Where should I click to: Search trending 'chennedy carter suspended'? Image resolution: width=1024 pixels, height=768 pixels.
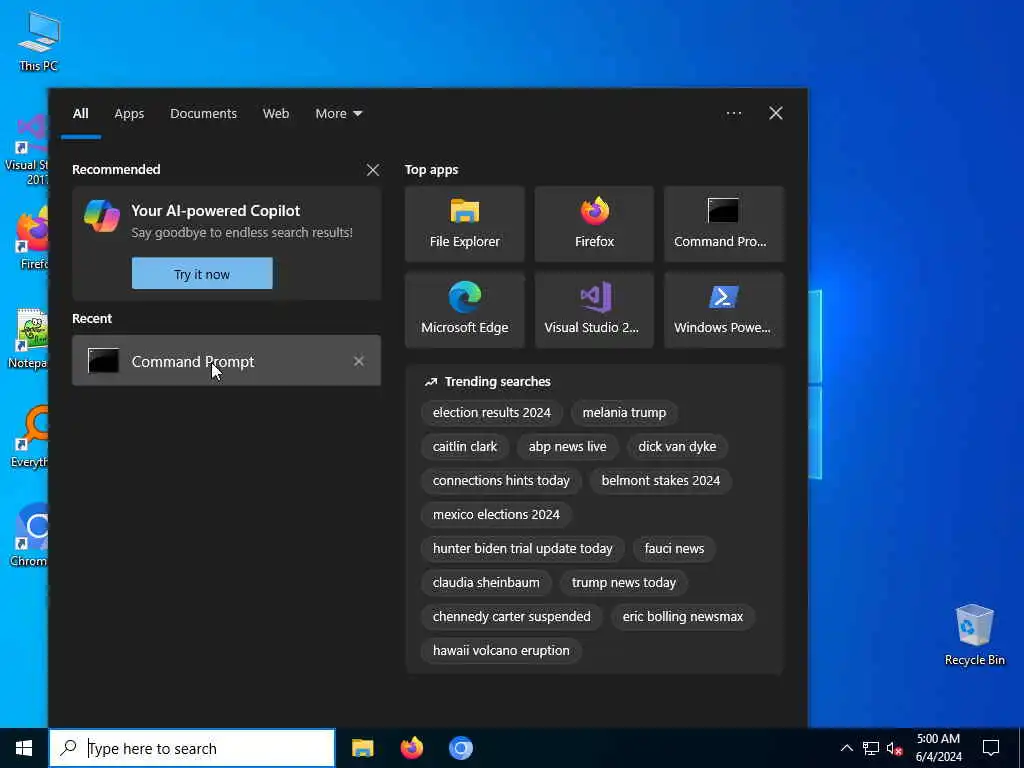(511, 616)
